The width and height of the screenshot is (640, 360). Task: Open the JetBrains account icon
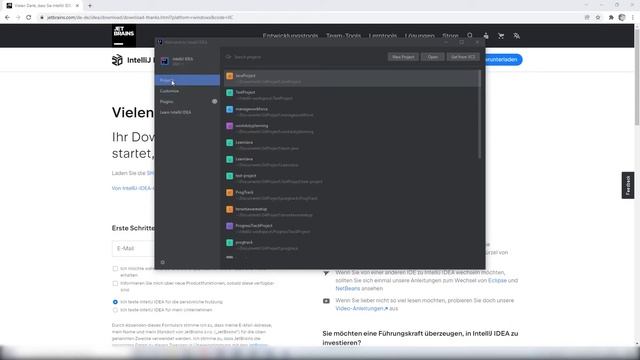486,36
